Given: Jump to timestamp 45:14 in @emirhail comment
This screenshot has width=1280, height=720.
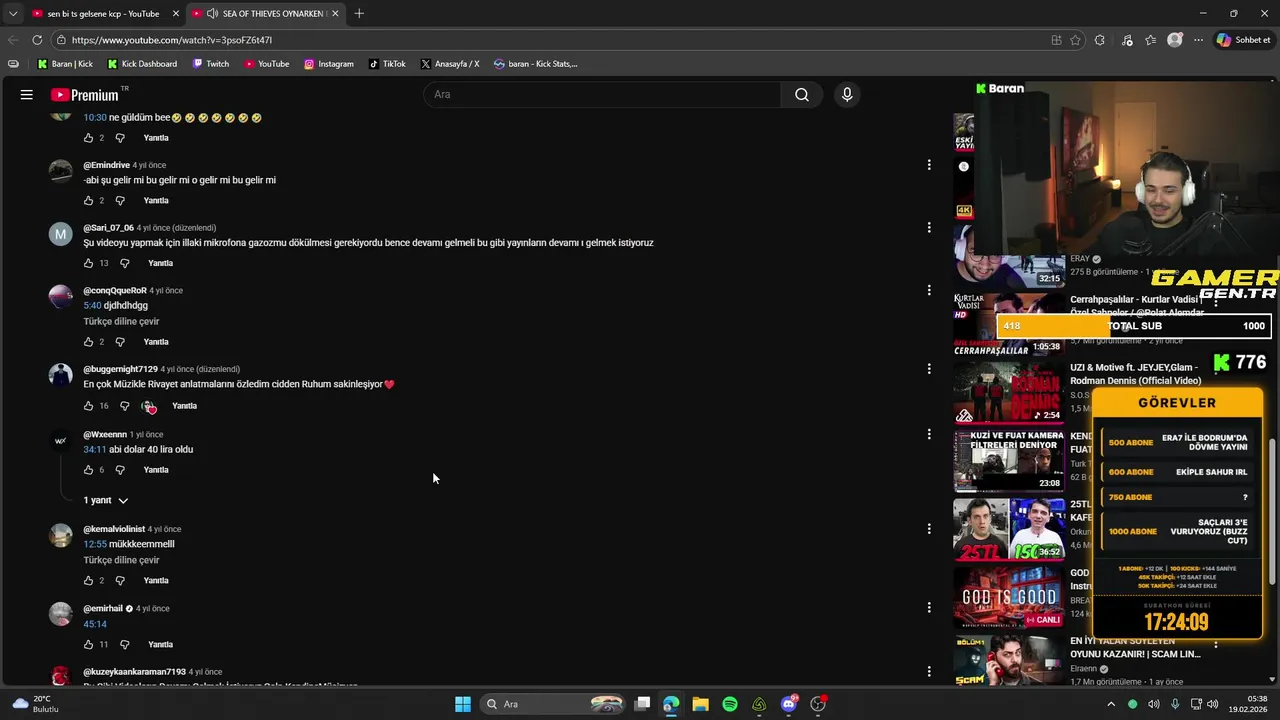Looking at the screenshot, I should pos(95,625).
